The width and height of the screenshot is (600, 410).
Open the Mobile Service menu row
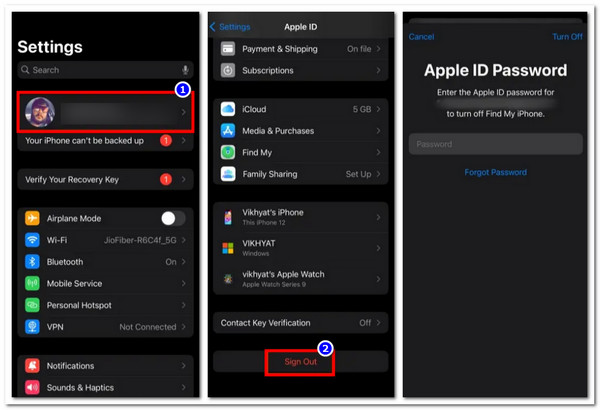coord(105,283)
